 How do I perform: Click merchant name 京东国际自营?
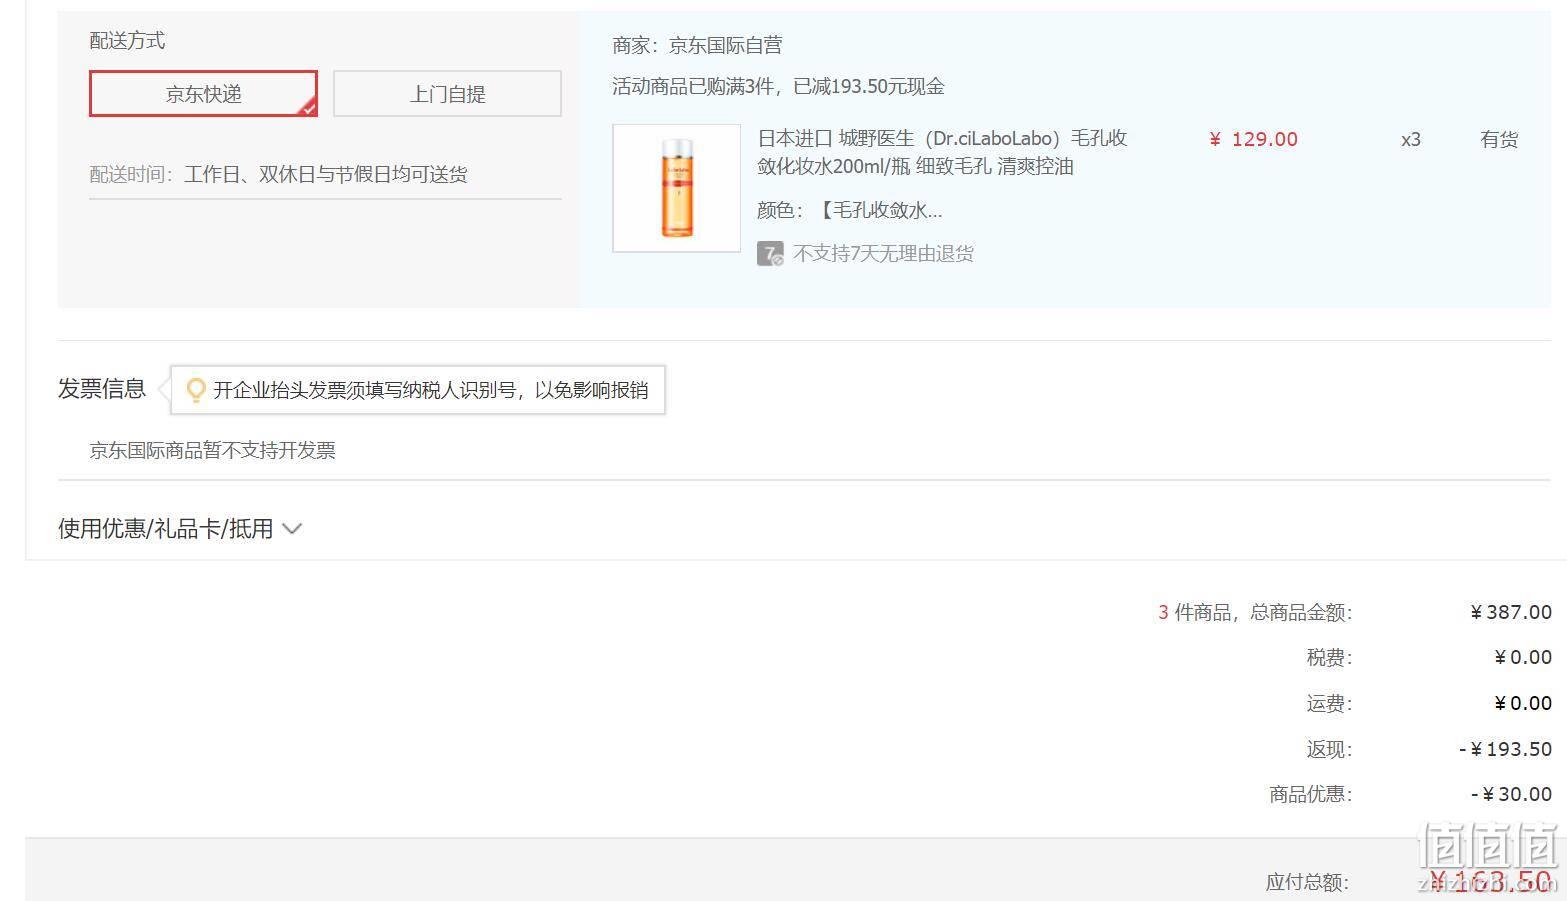[x=725, y=45]
